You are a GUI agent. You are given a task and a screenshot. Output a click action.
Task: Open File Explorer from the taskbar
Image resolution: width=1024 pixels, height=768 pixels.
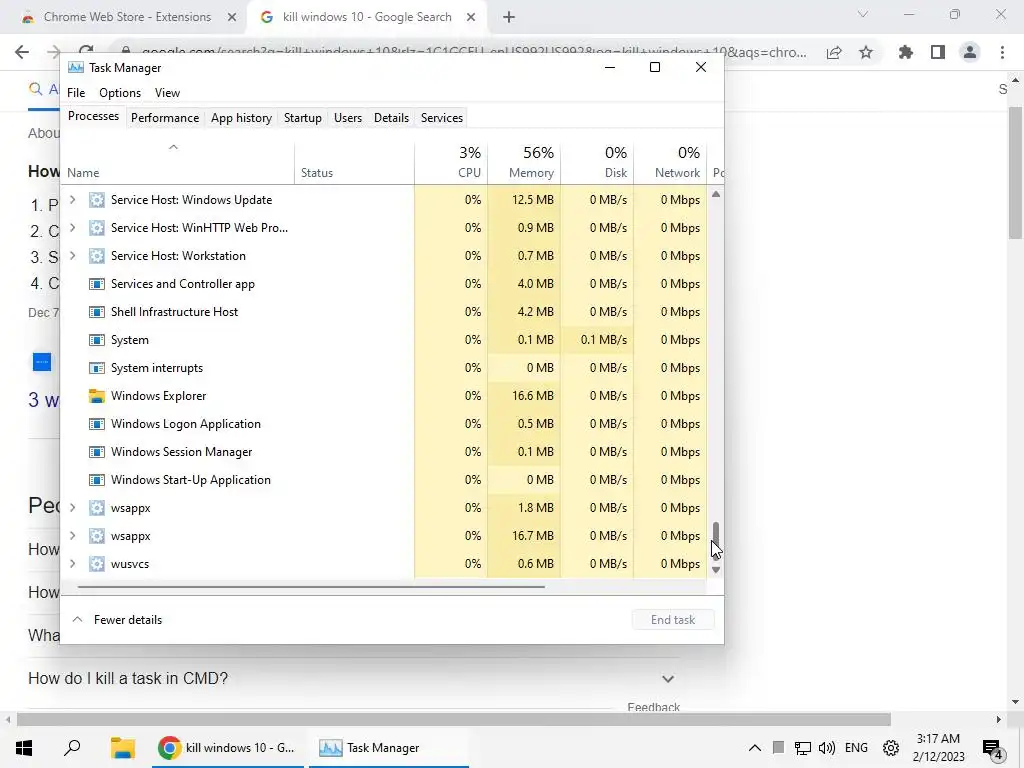(123, 747)
